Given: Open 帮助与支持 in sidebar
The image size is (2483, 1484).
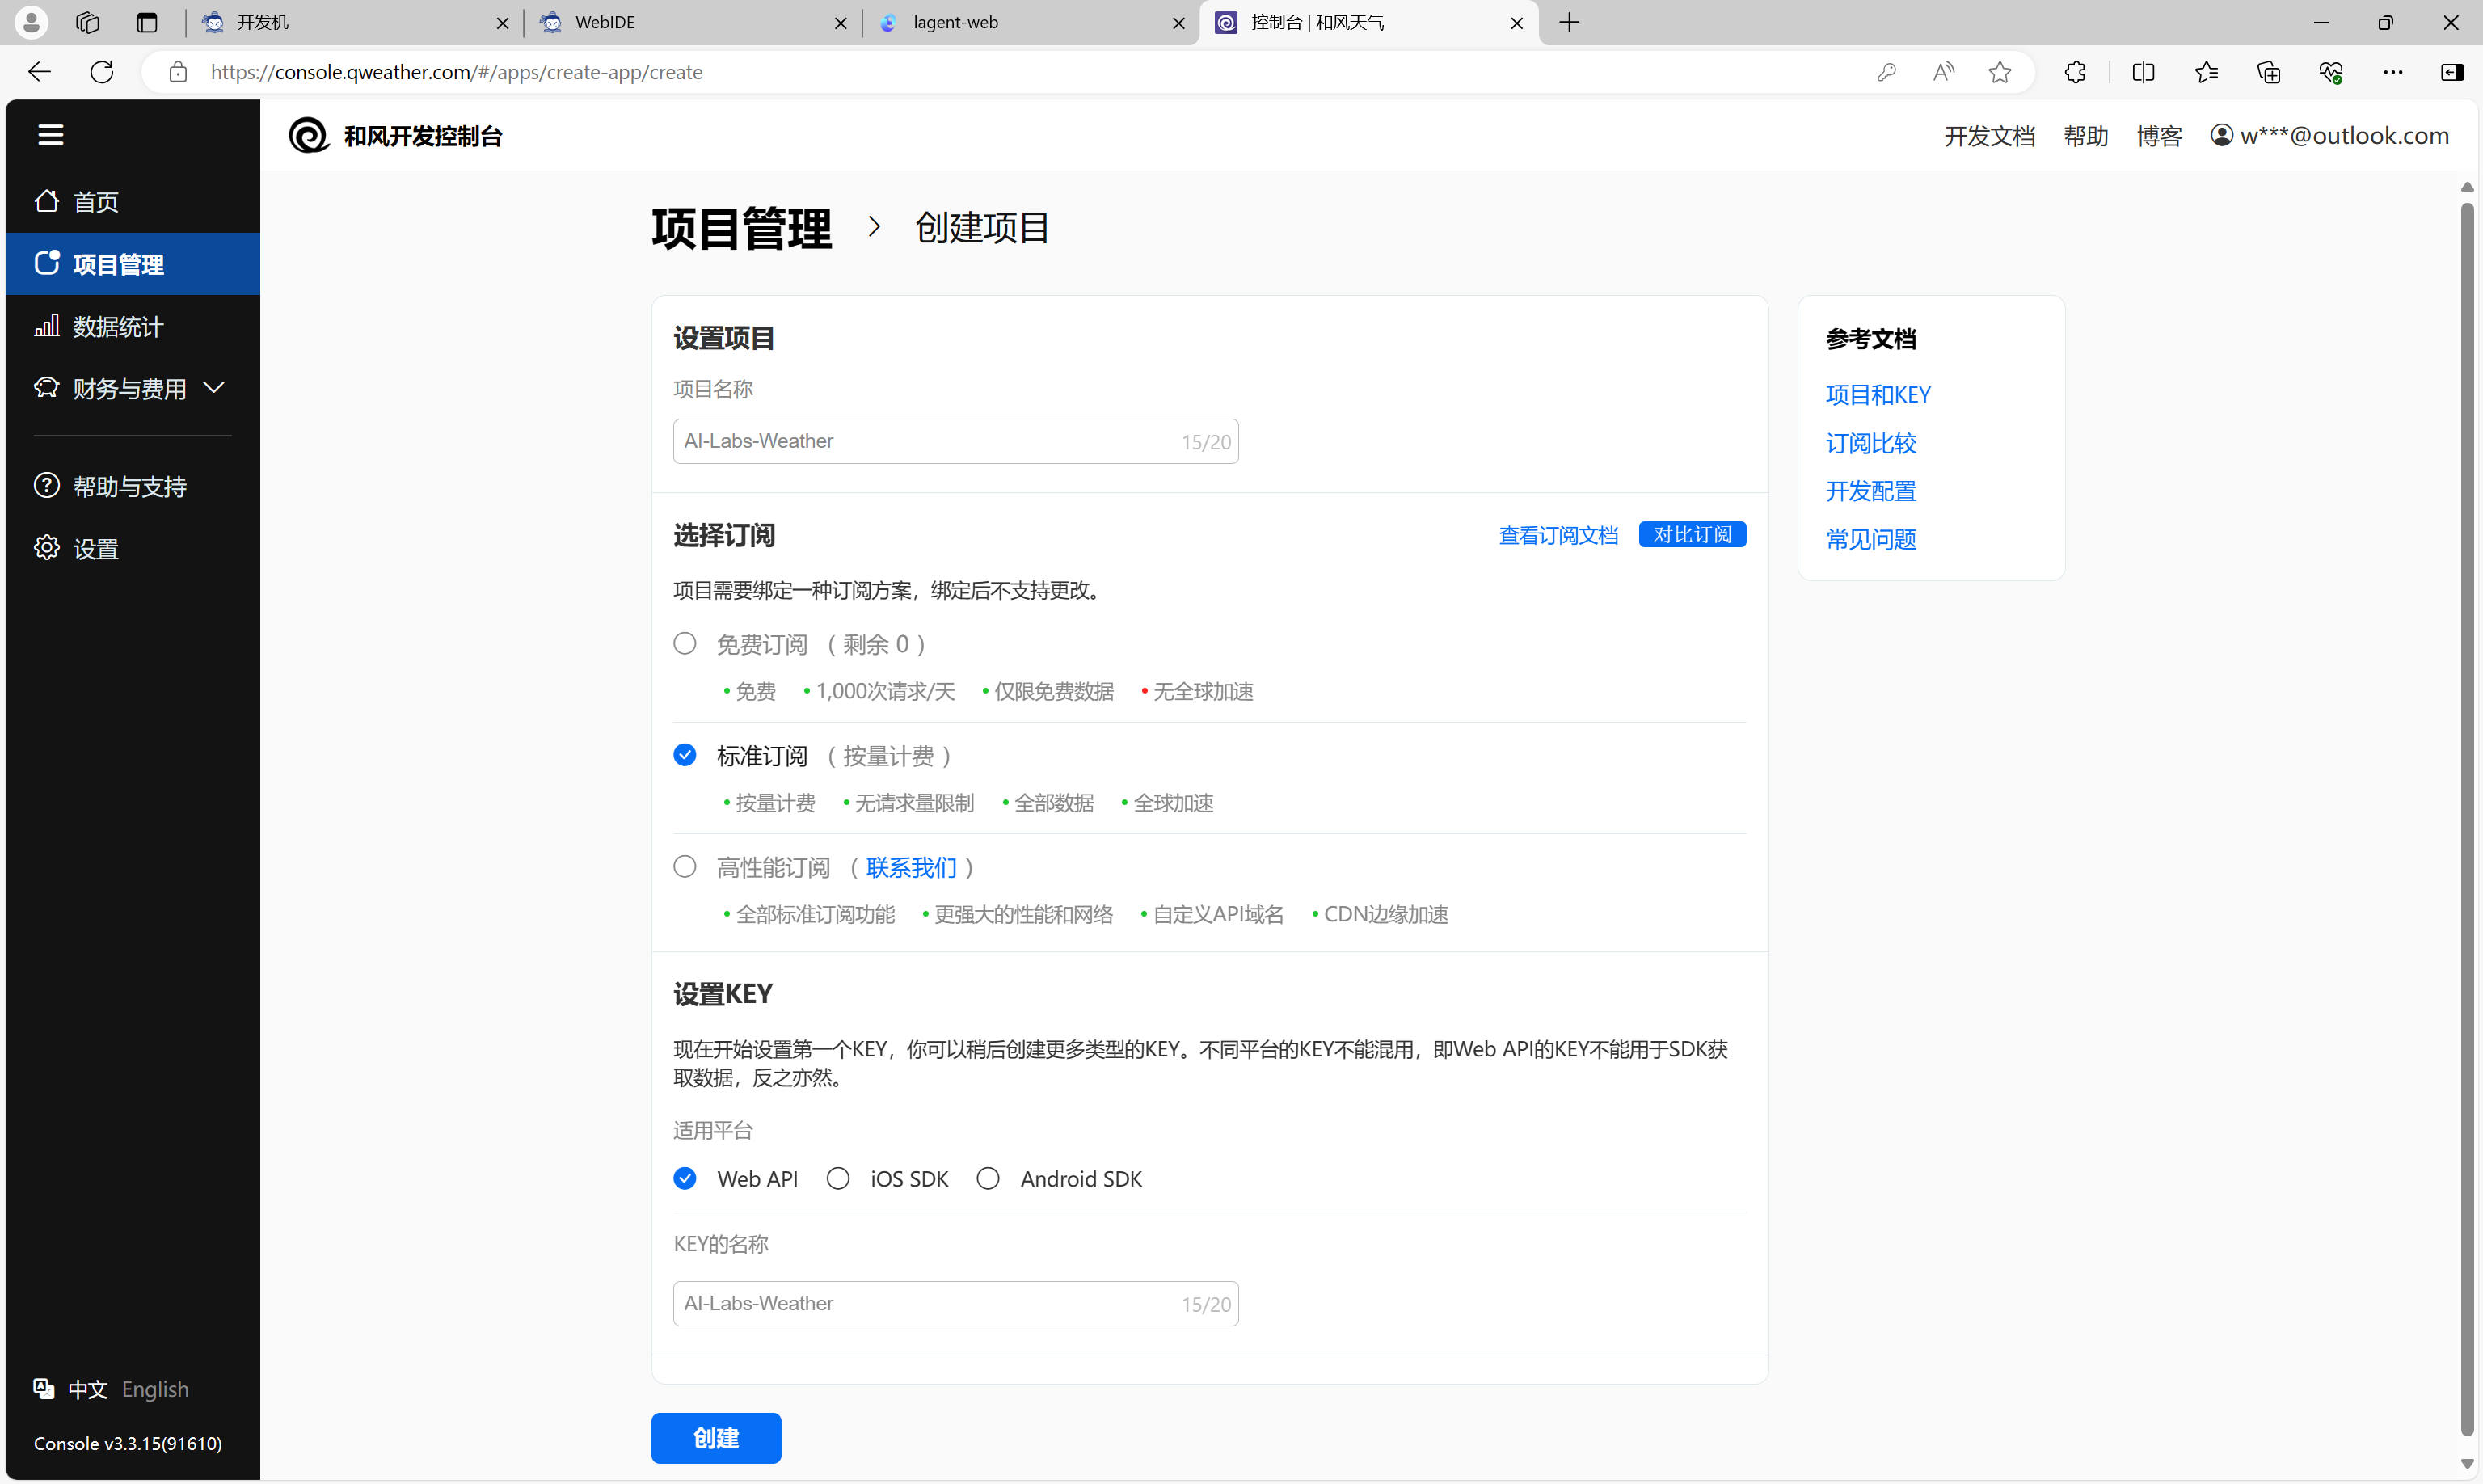Looking at the screenshot, I should point(132,486).
